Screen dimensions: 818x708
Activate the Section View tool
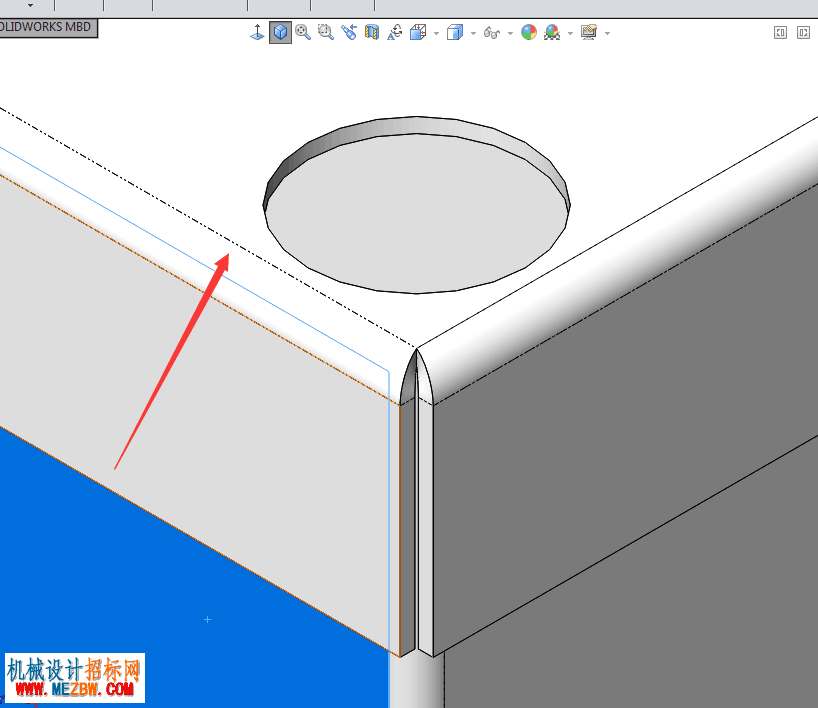(372, 32)
